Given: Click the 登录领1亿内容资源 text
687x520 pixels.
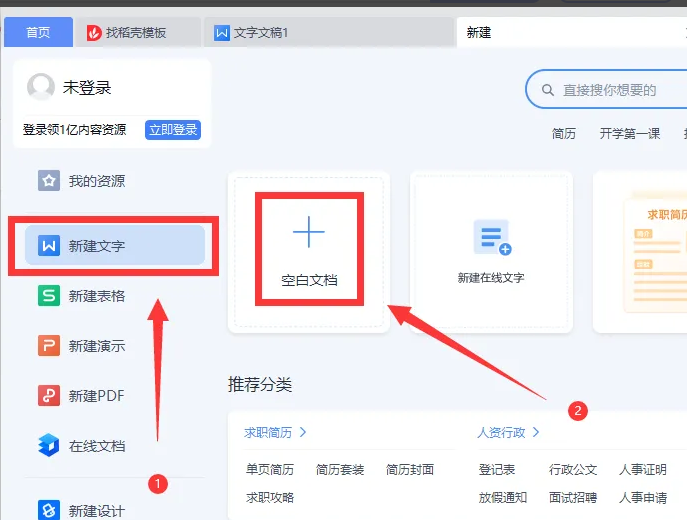Looking at the screenshot, I should 74,130.
